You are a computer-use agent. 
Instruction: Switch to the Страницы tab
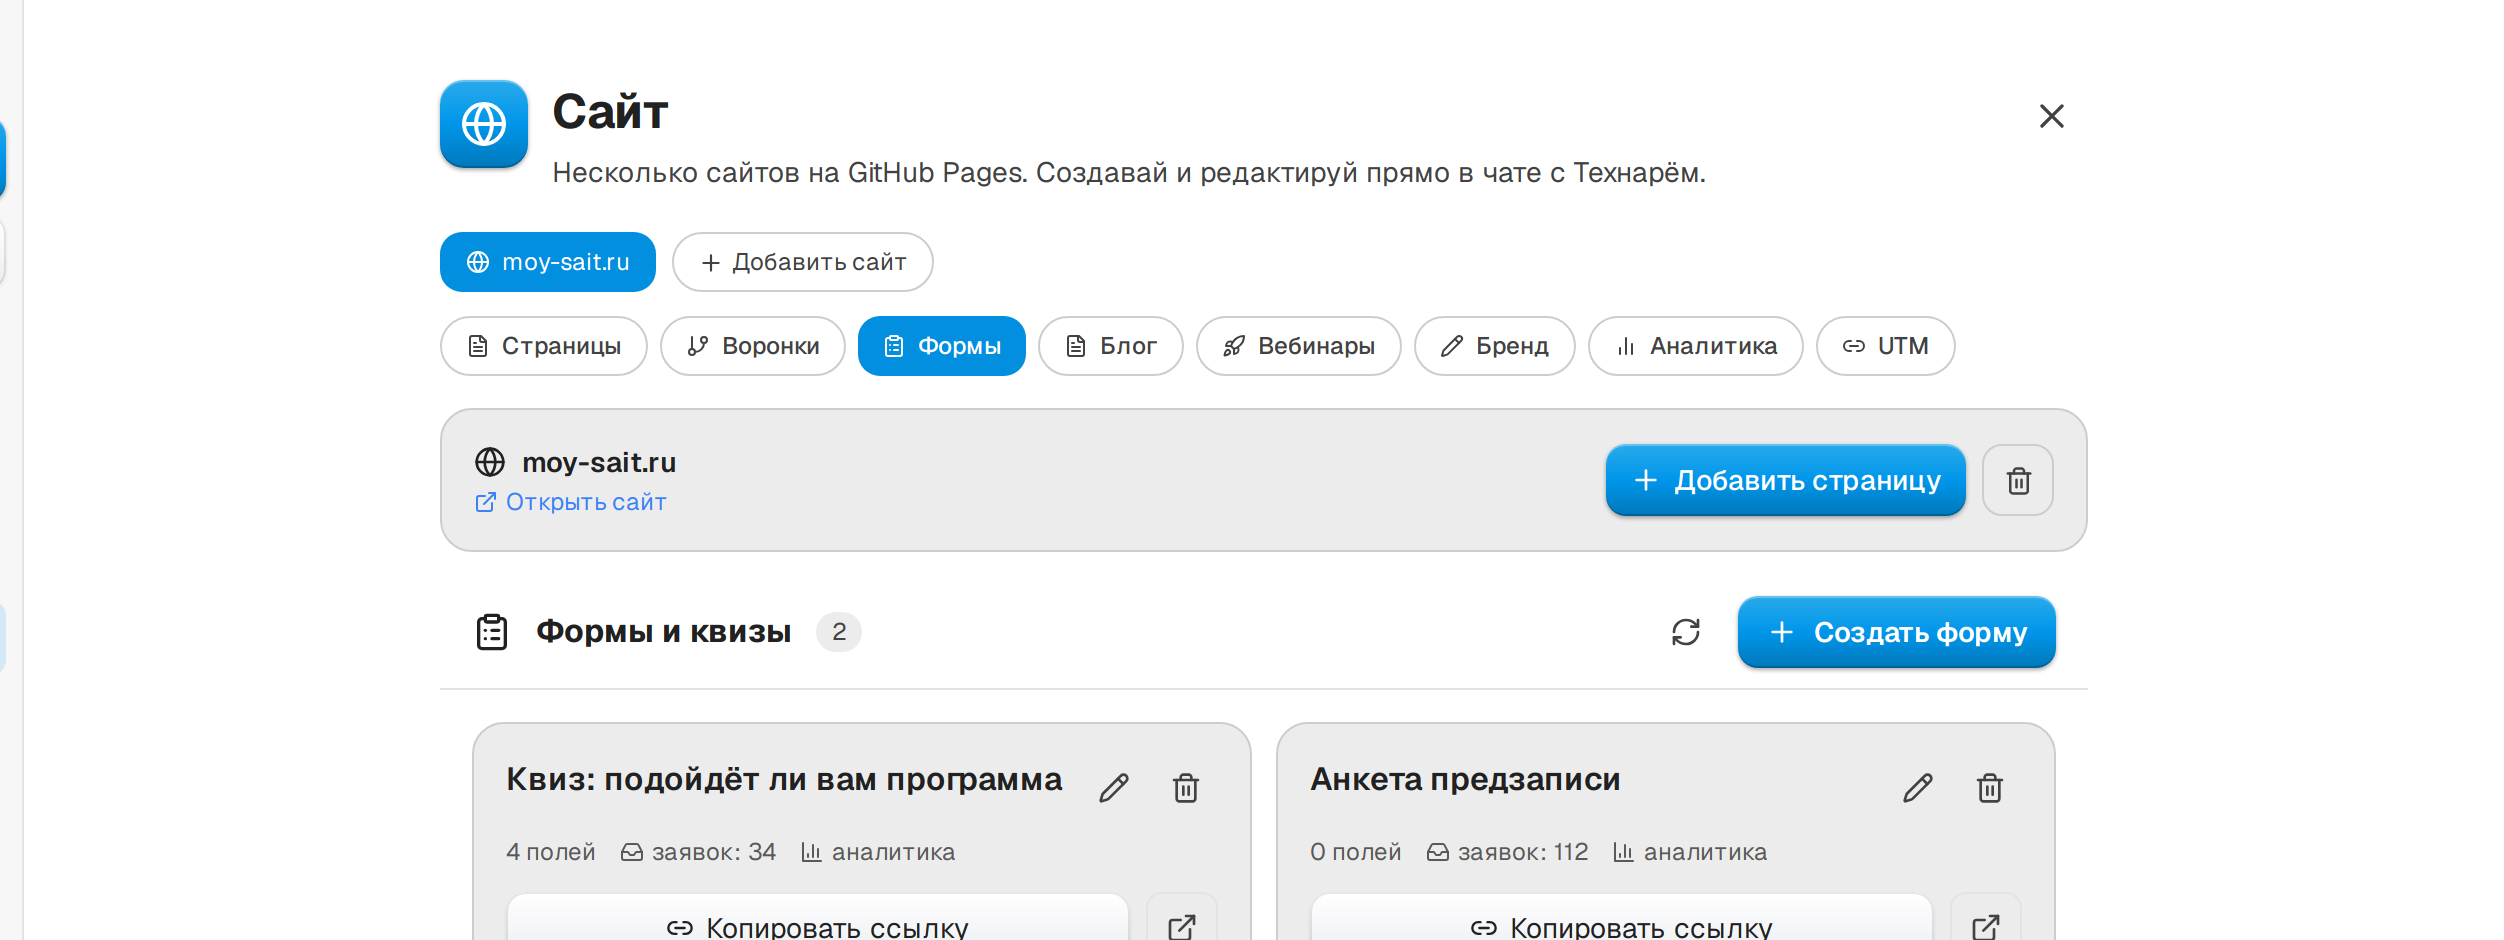544,346
